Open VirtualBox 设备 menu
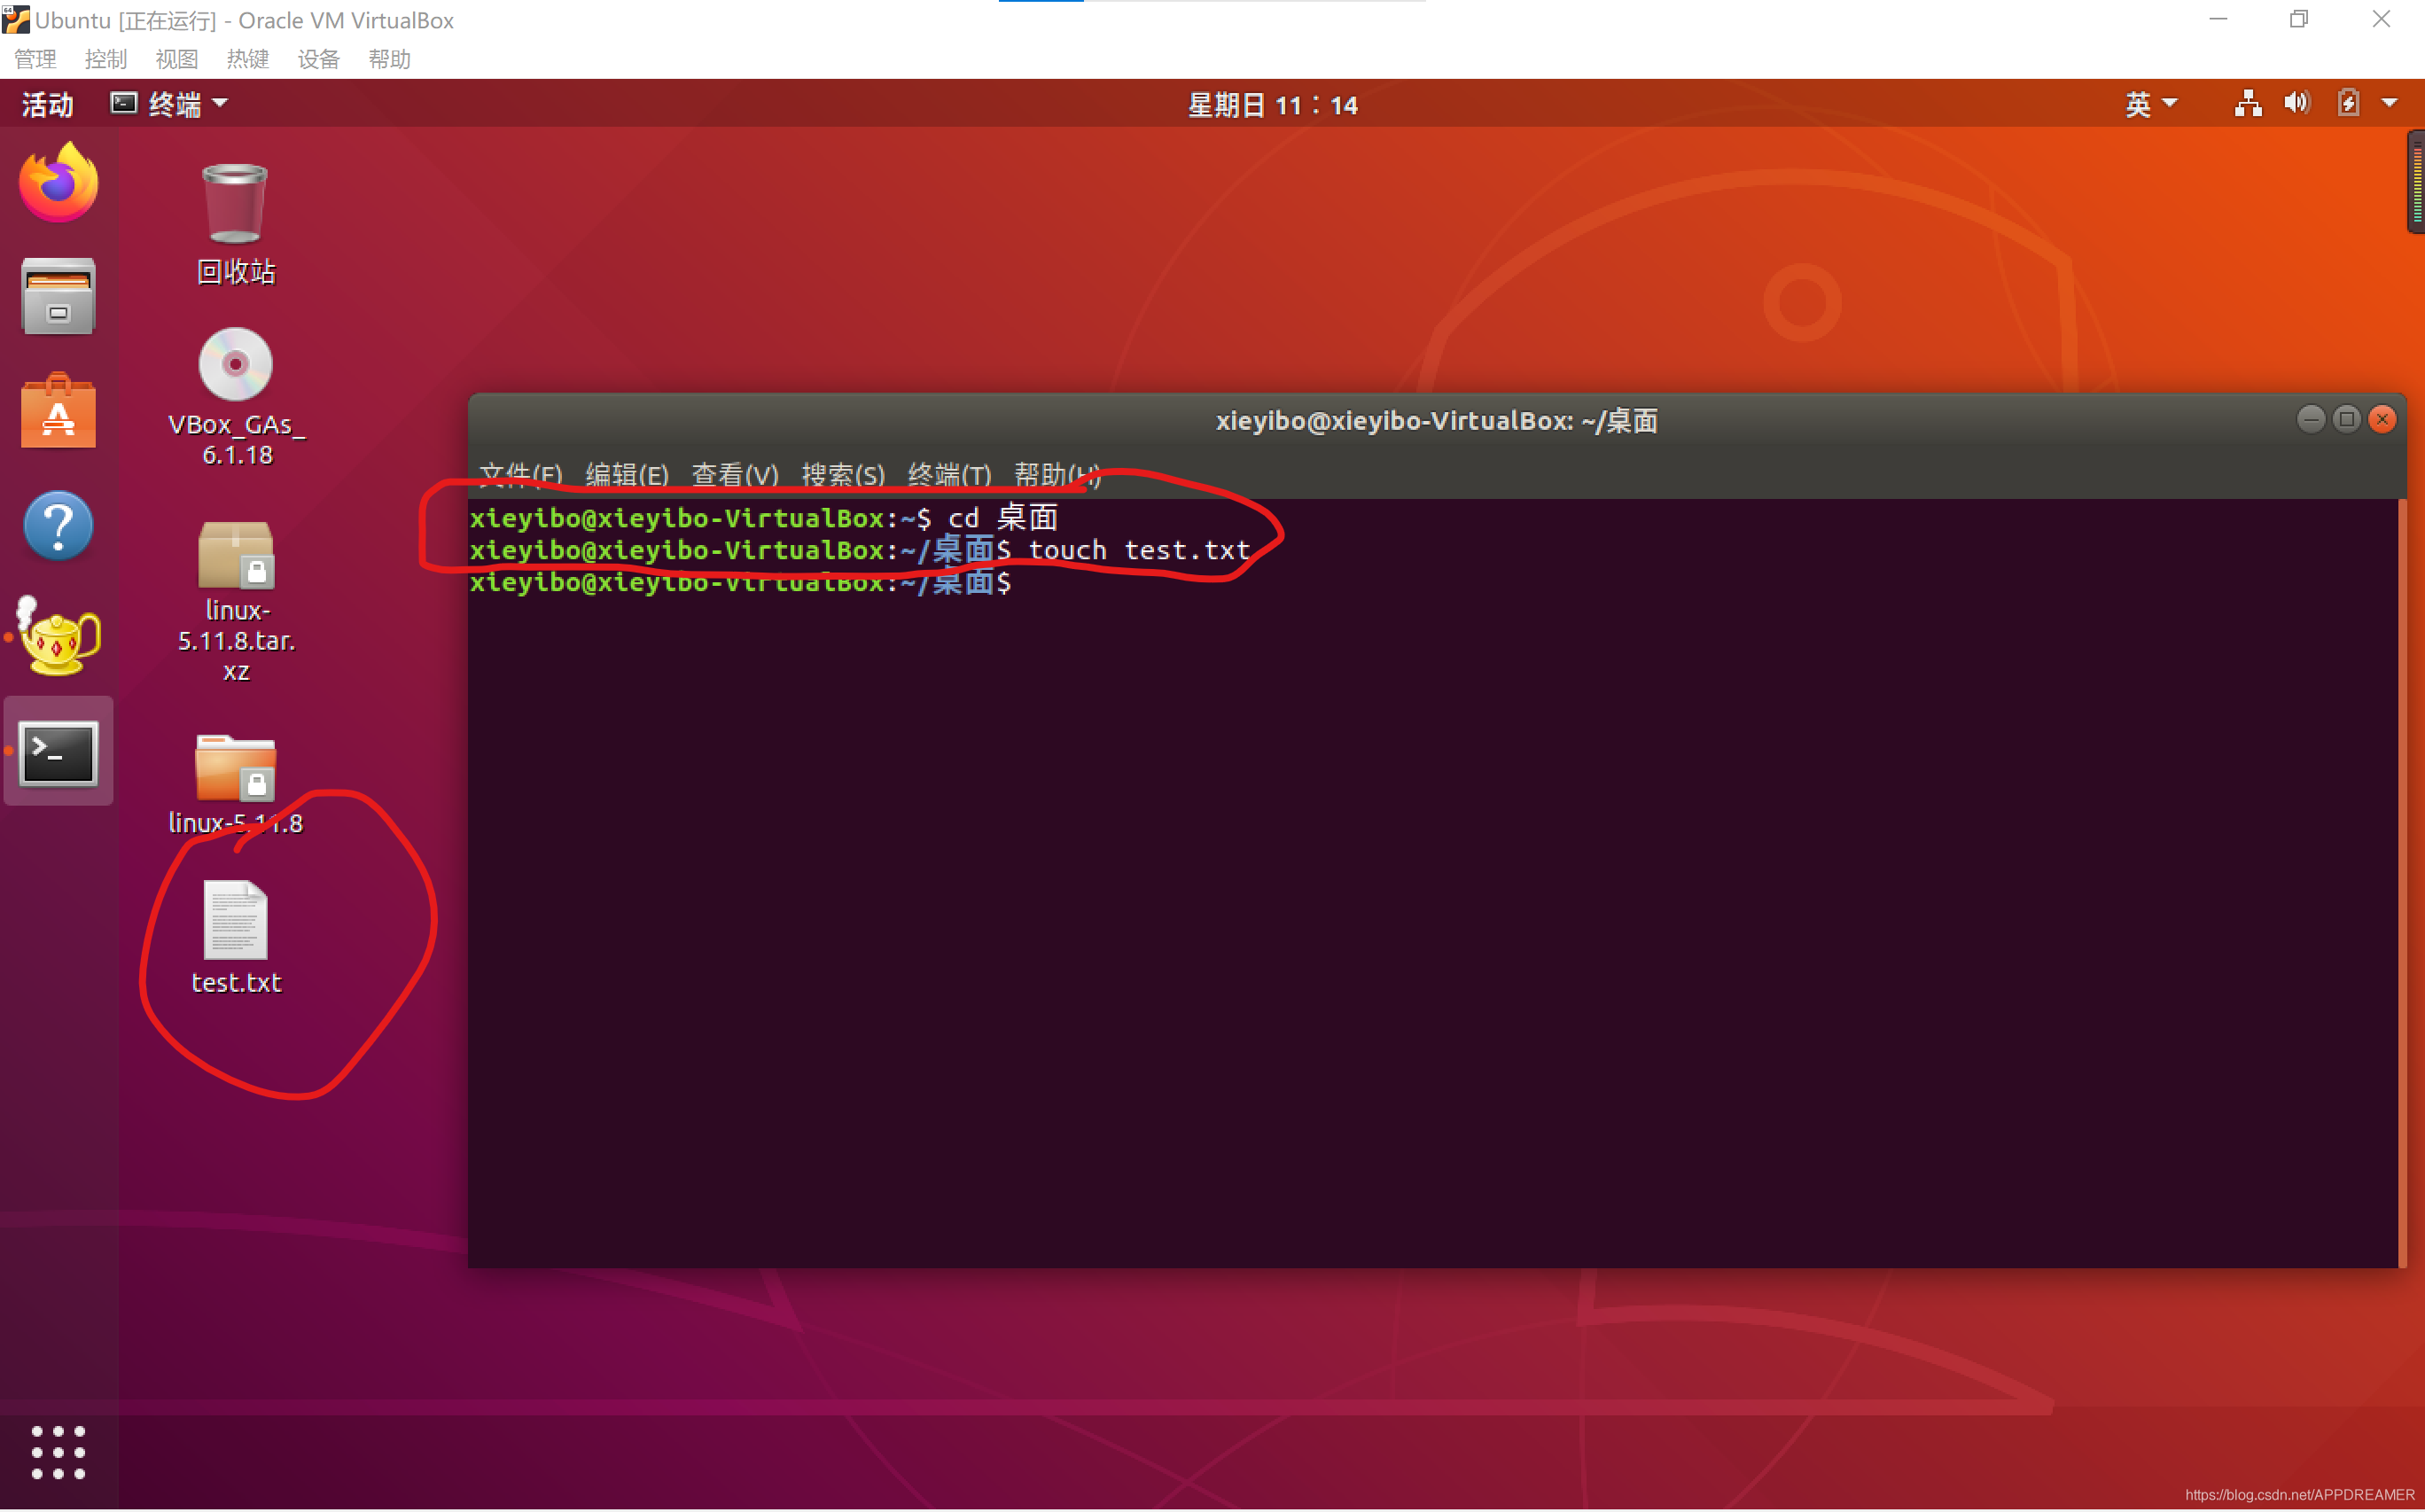 [319, 59]
